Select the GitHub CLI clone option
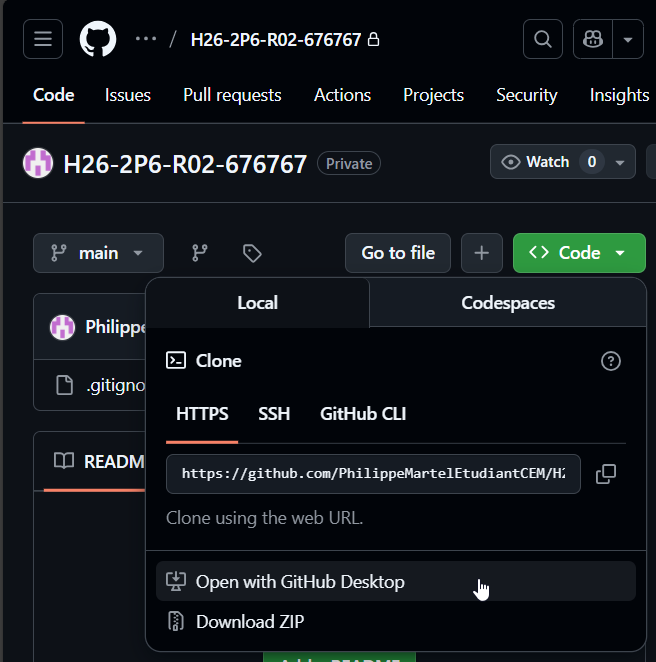The image size is (656, 662). [x=363, y=414]
